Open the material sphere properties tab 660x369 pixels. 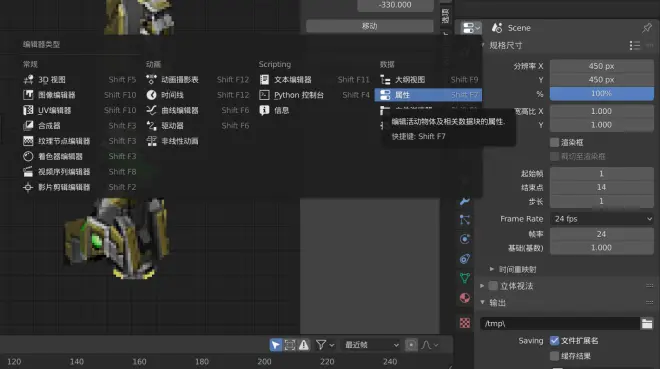point(465,298)
